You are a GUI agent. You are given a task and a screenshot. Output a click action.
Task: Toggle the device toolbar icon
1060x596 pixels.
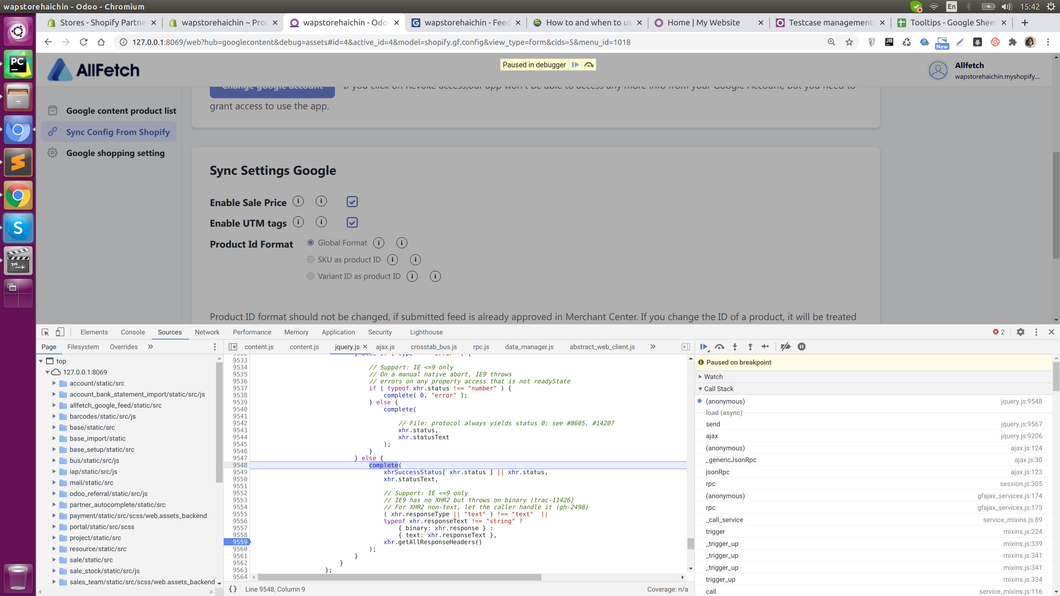tap(60, 332)
